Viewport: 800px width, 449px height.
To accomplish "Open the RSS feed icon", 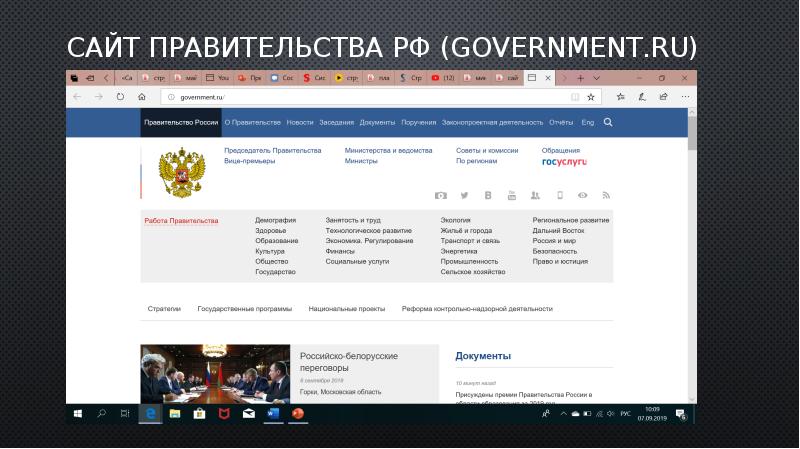I will 606,195.
